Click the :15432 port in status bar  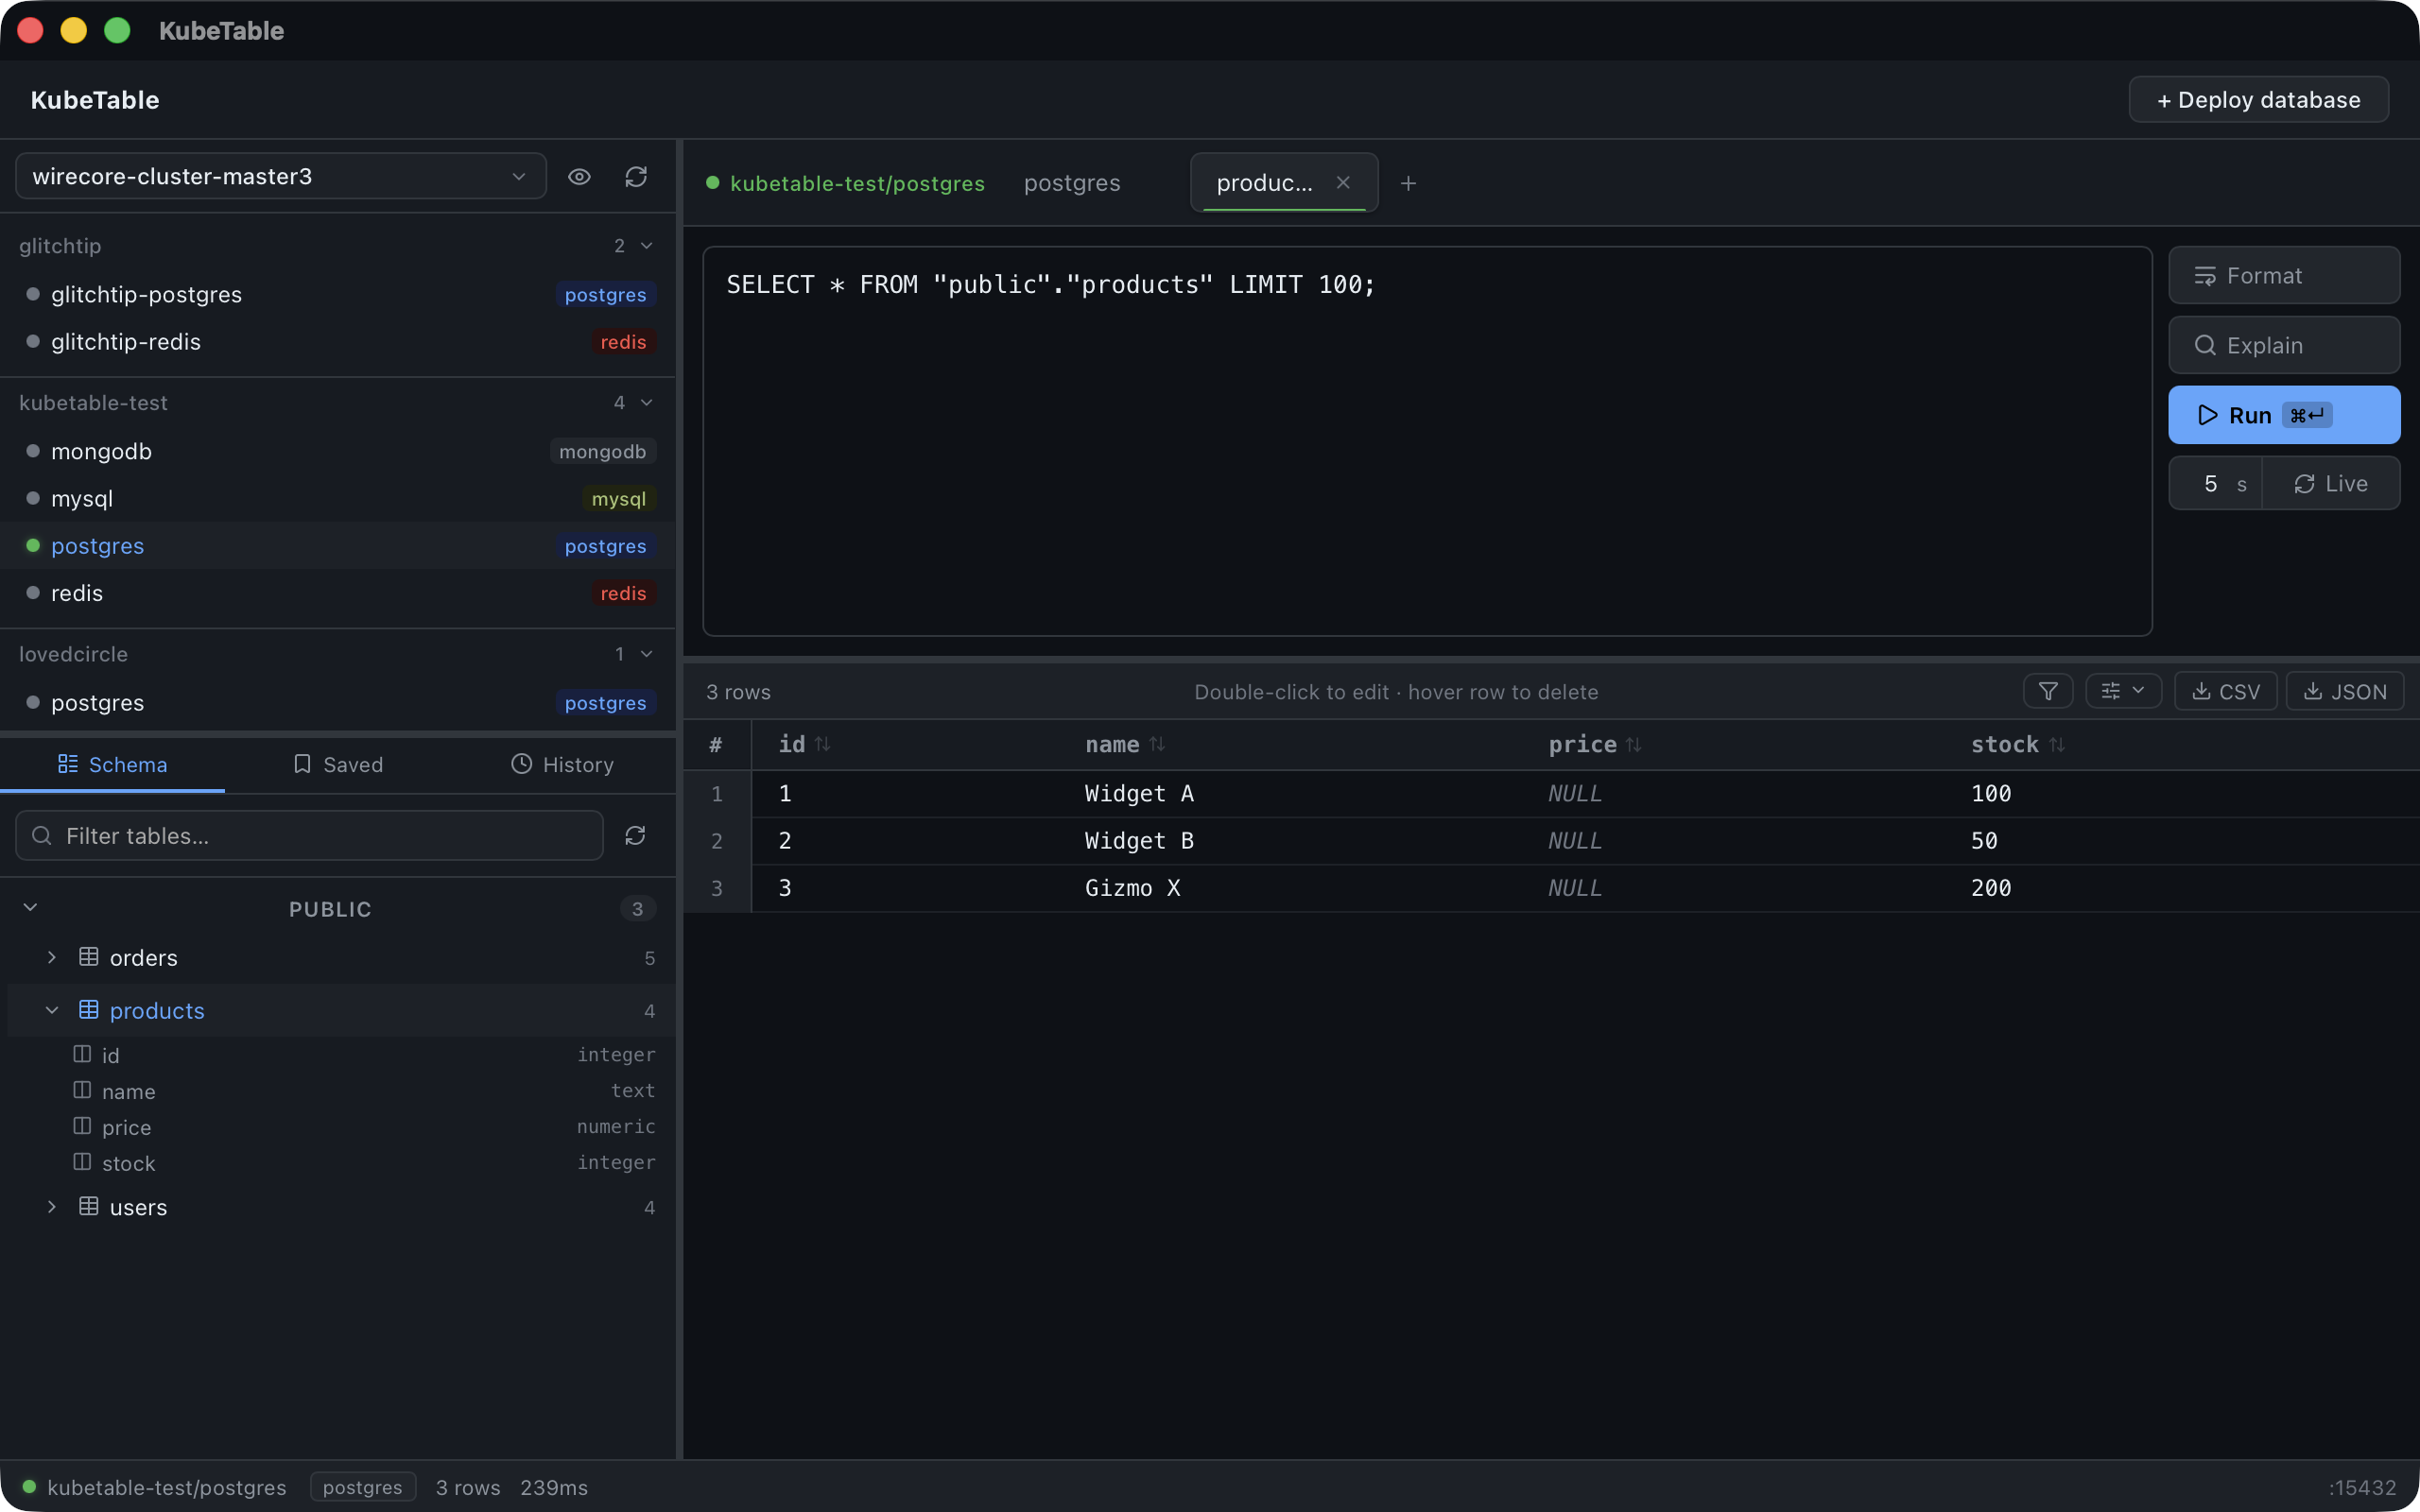2362,1487
